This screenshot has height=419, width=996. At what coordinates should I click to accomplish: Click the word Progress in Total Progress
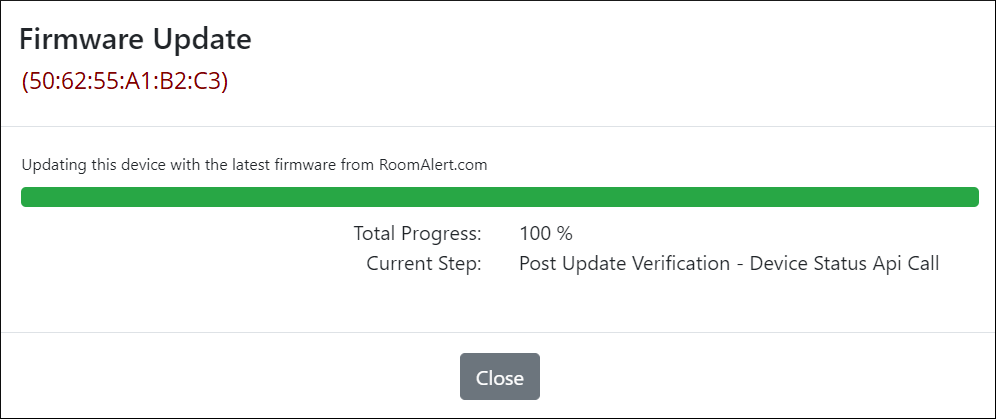tap(441, 234)
